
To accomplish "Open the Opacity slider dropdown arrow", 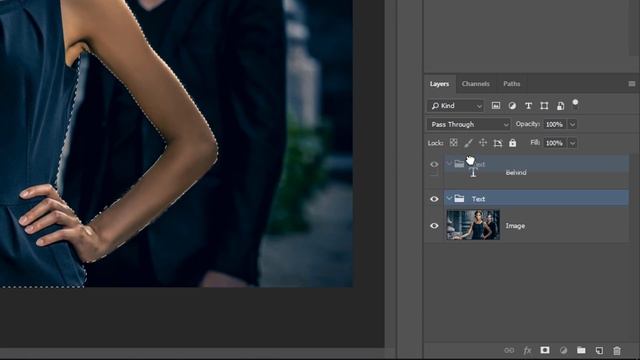I will (572, 124).
